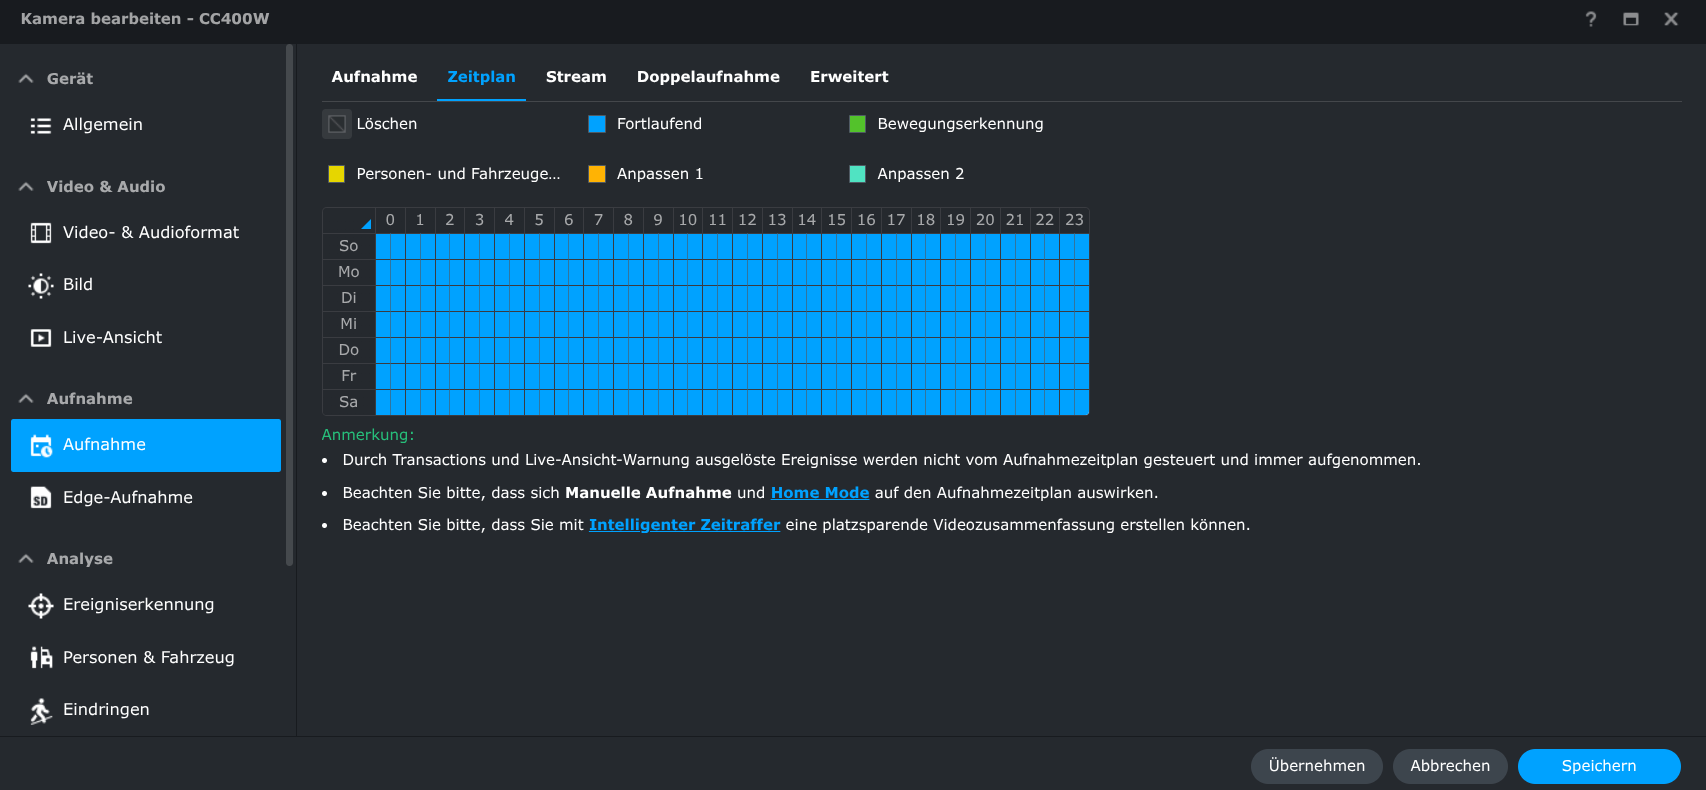Screen dimensions: 1706x790
Task: Pick the orange Anpassen 1 swatch
Action: [x=597, y=174]
